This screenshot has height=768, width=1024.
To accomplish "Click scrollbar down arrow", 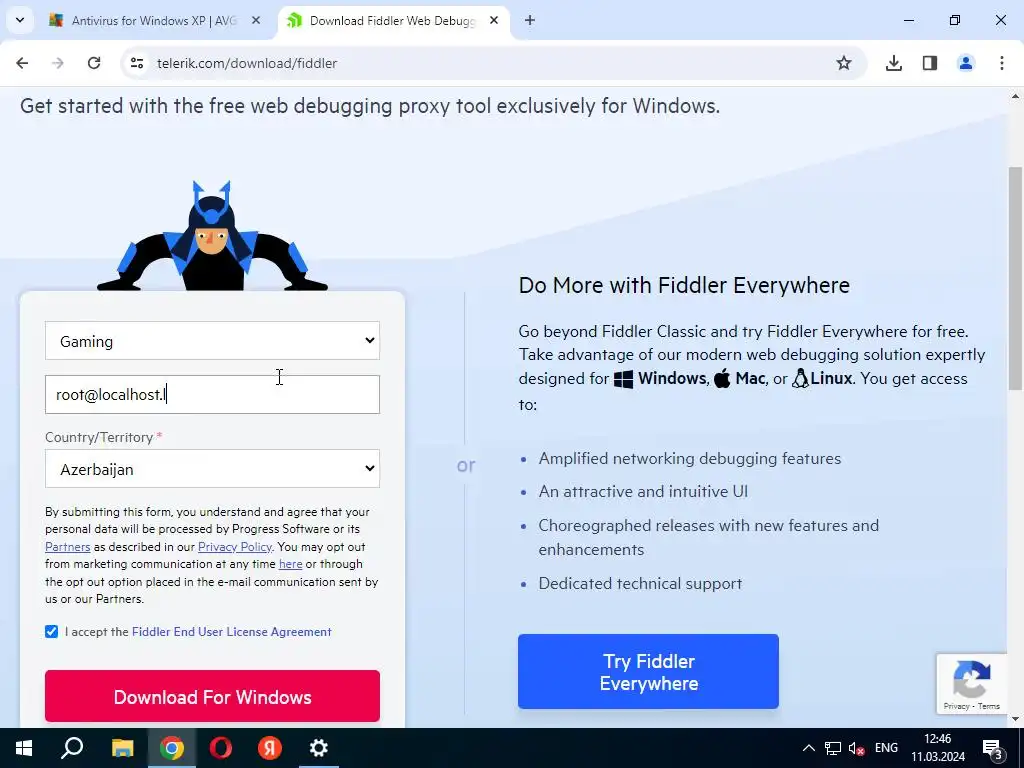I will click(1015, 719).
